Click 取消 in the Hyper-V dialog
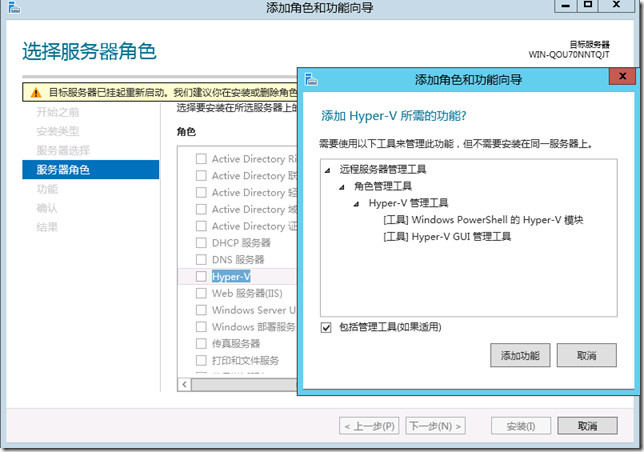Image resolution: width=644 pixels, height=452 pixels. 586,356
